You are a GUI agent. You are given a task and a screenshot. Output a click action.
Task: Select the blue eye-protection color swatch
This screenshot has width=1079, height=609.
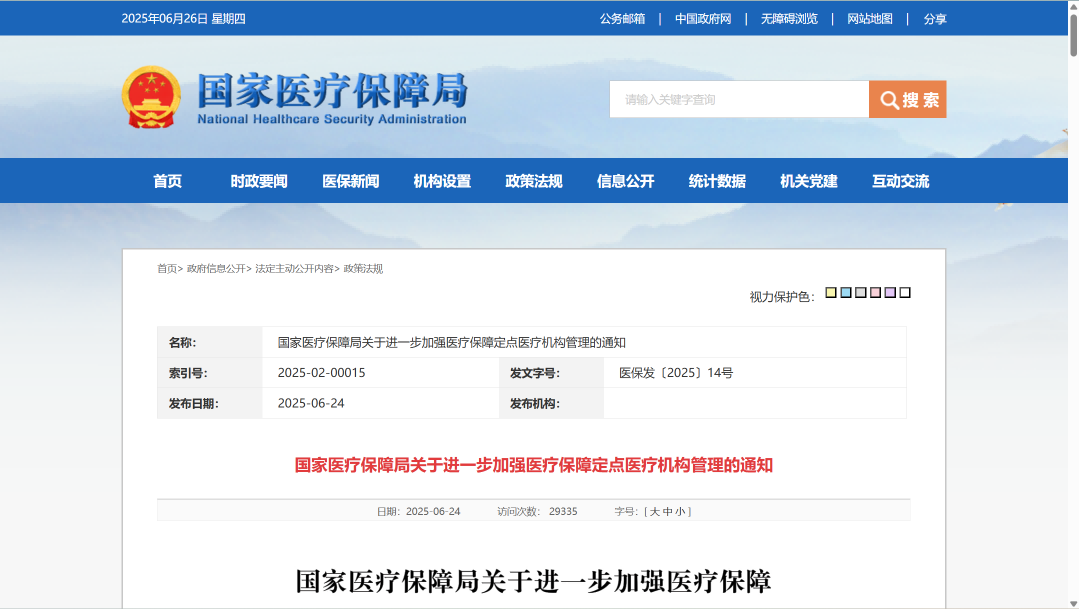tap(845, 293)
